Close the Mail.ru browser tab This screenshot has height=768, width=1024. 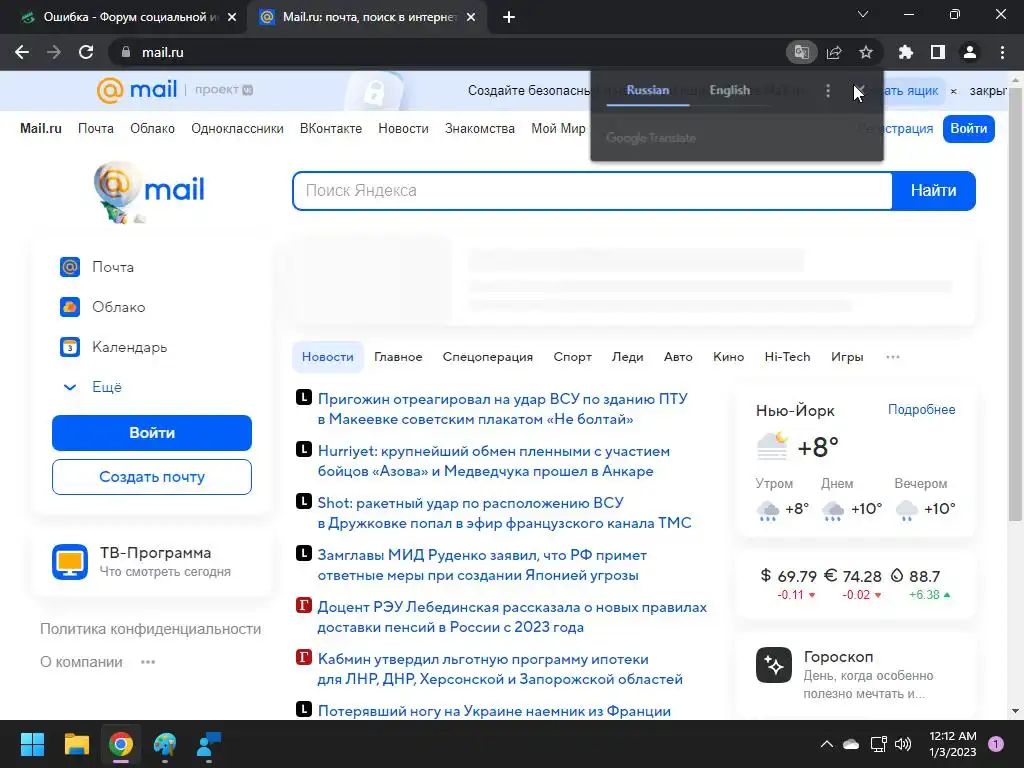pyautogui.click(x=471, y=17)
